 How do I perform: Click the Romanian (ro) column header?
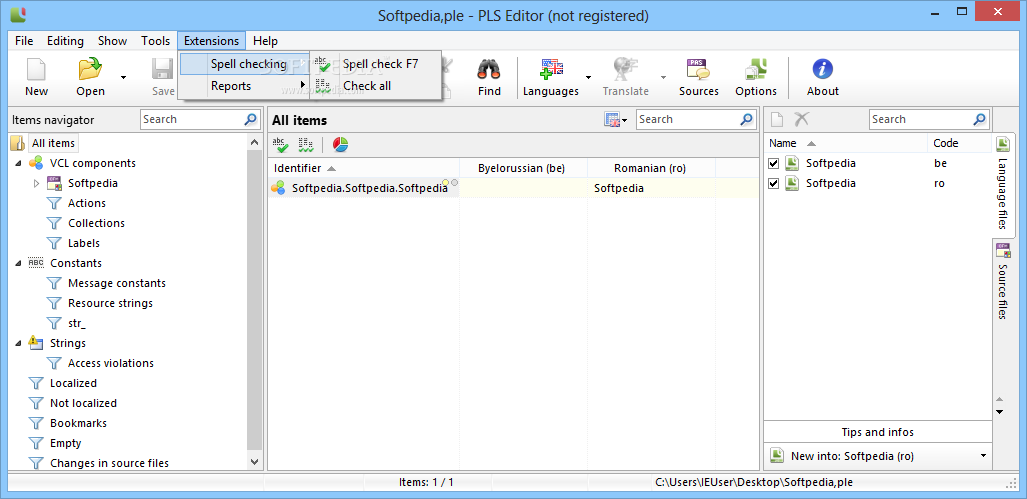650,168
